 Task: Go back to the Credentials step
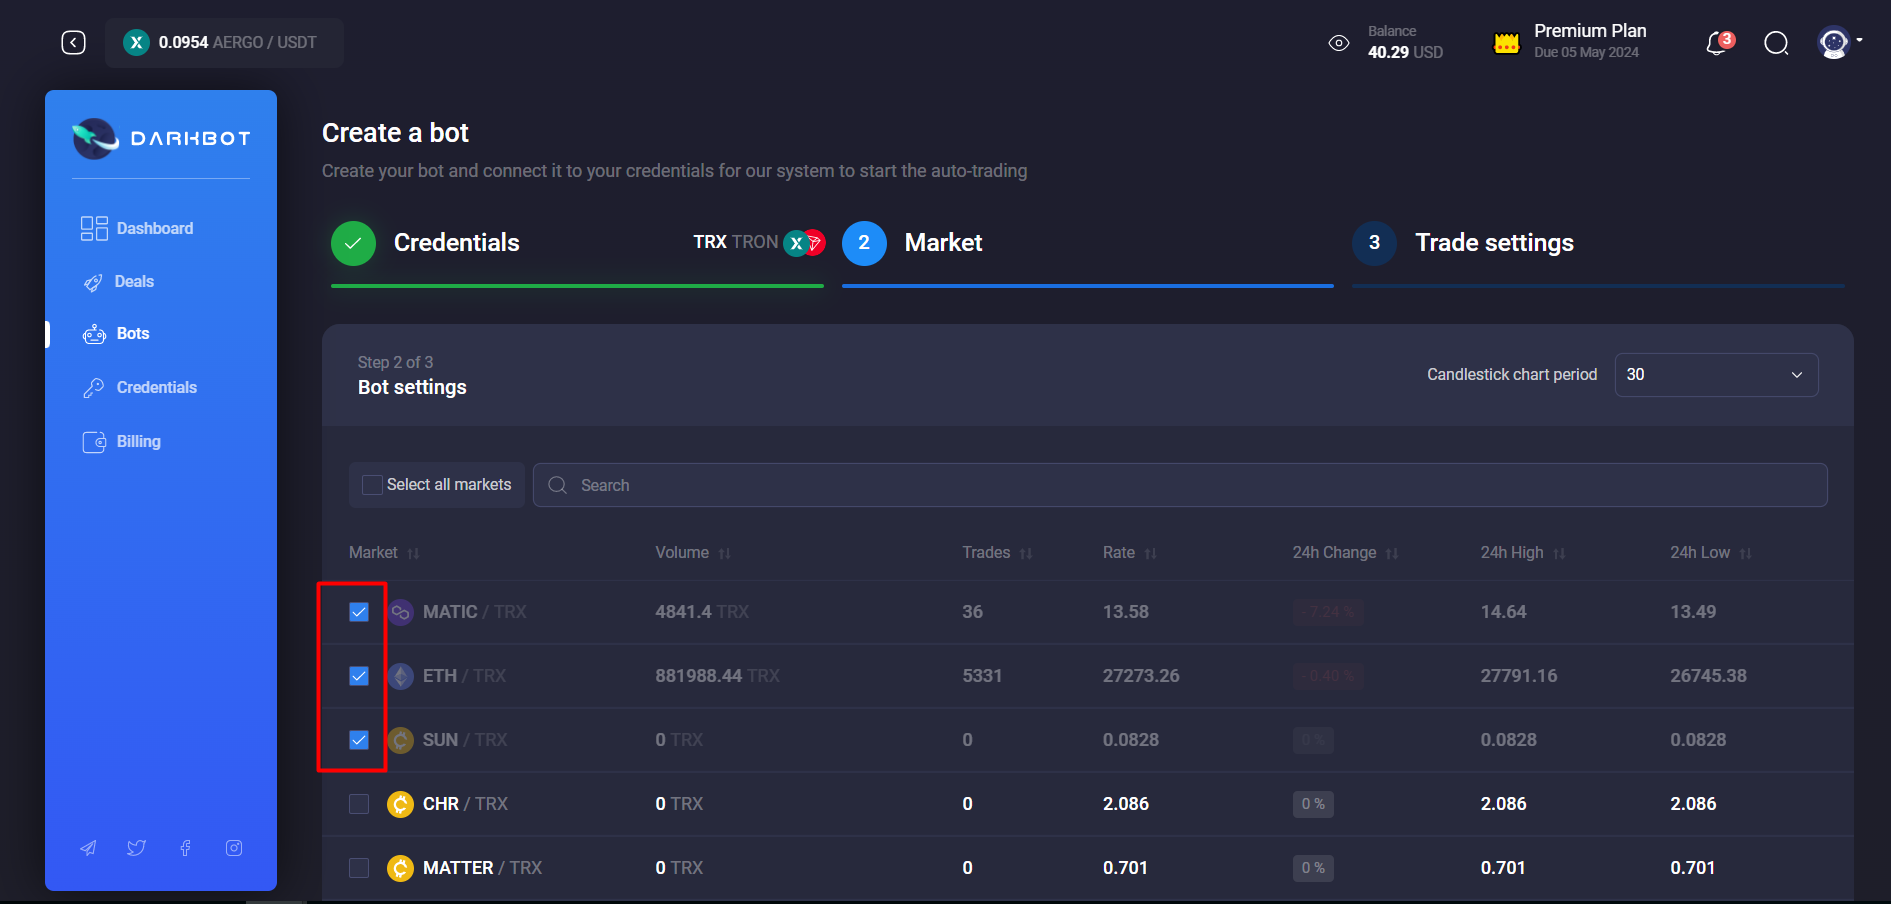(456, 242)
